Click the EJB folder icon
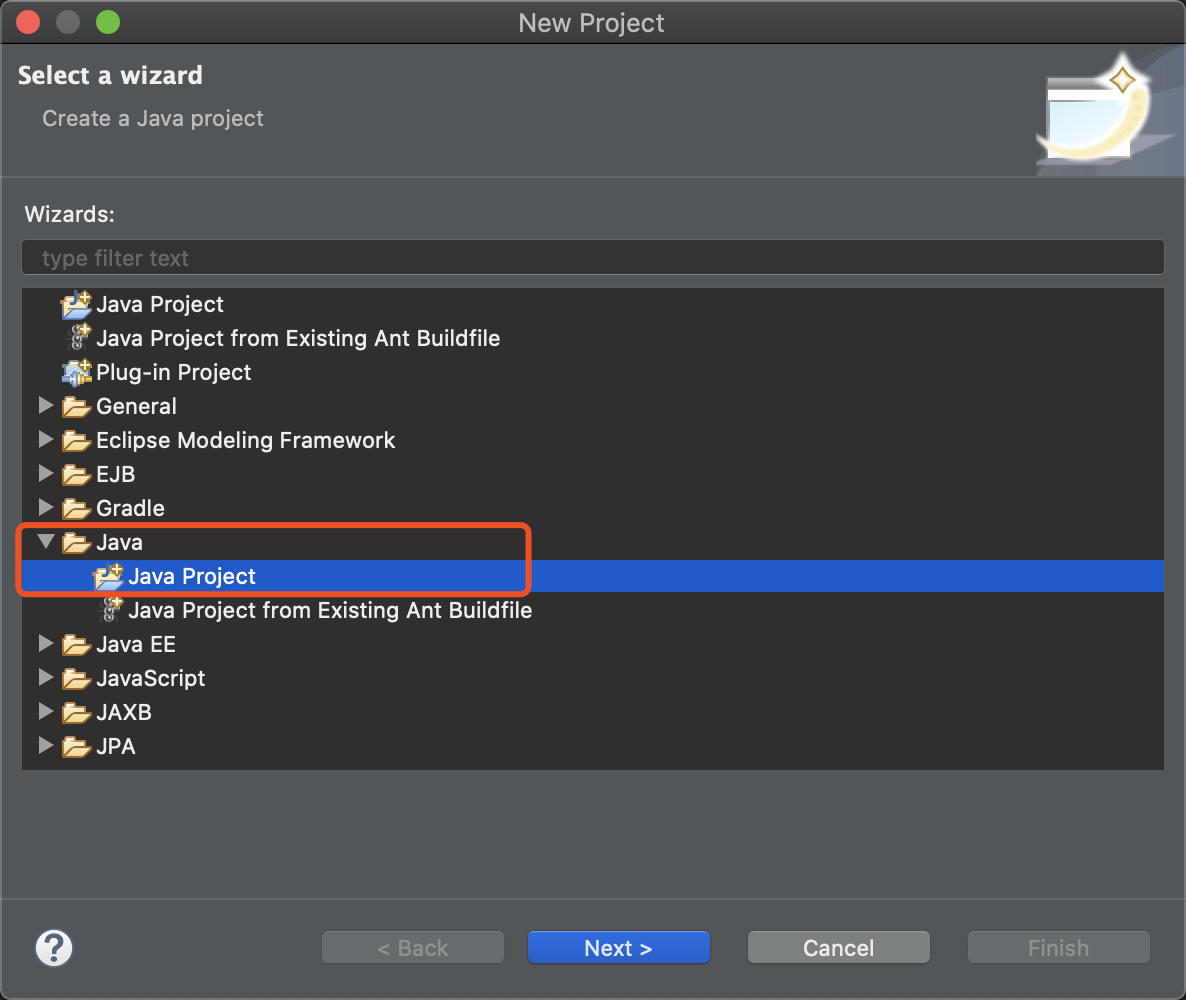 [76, 475]
